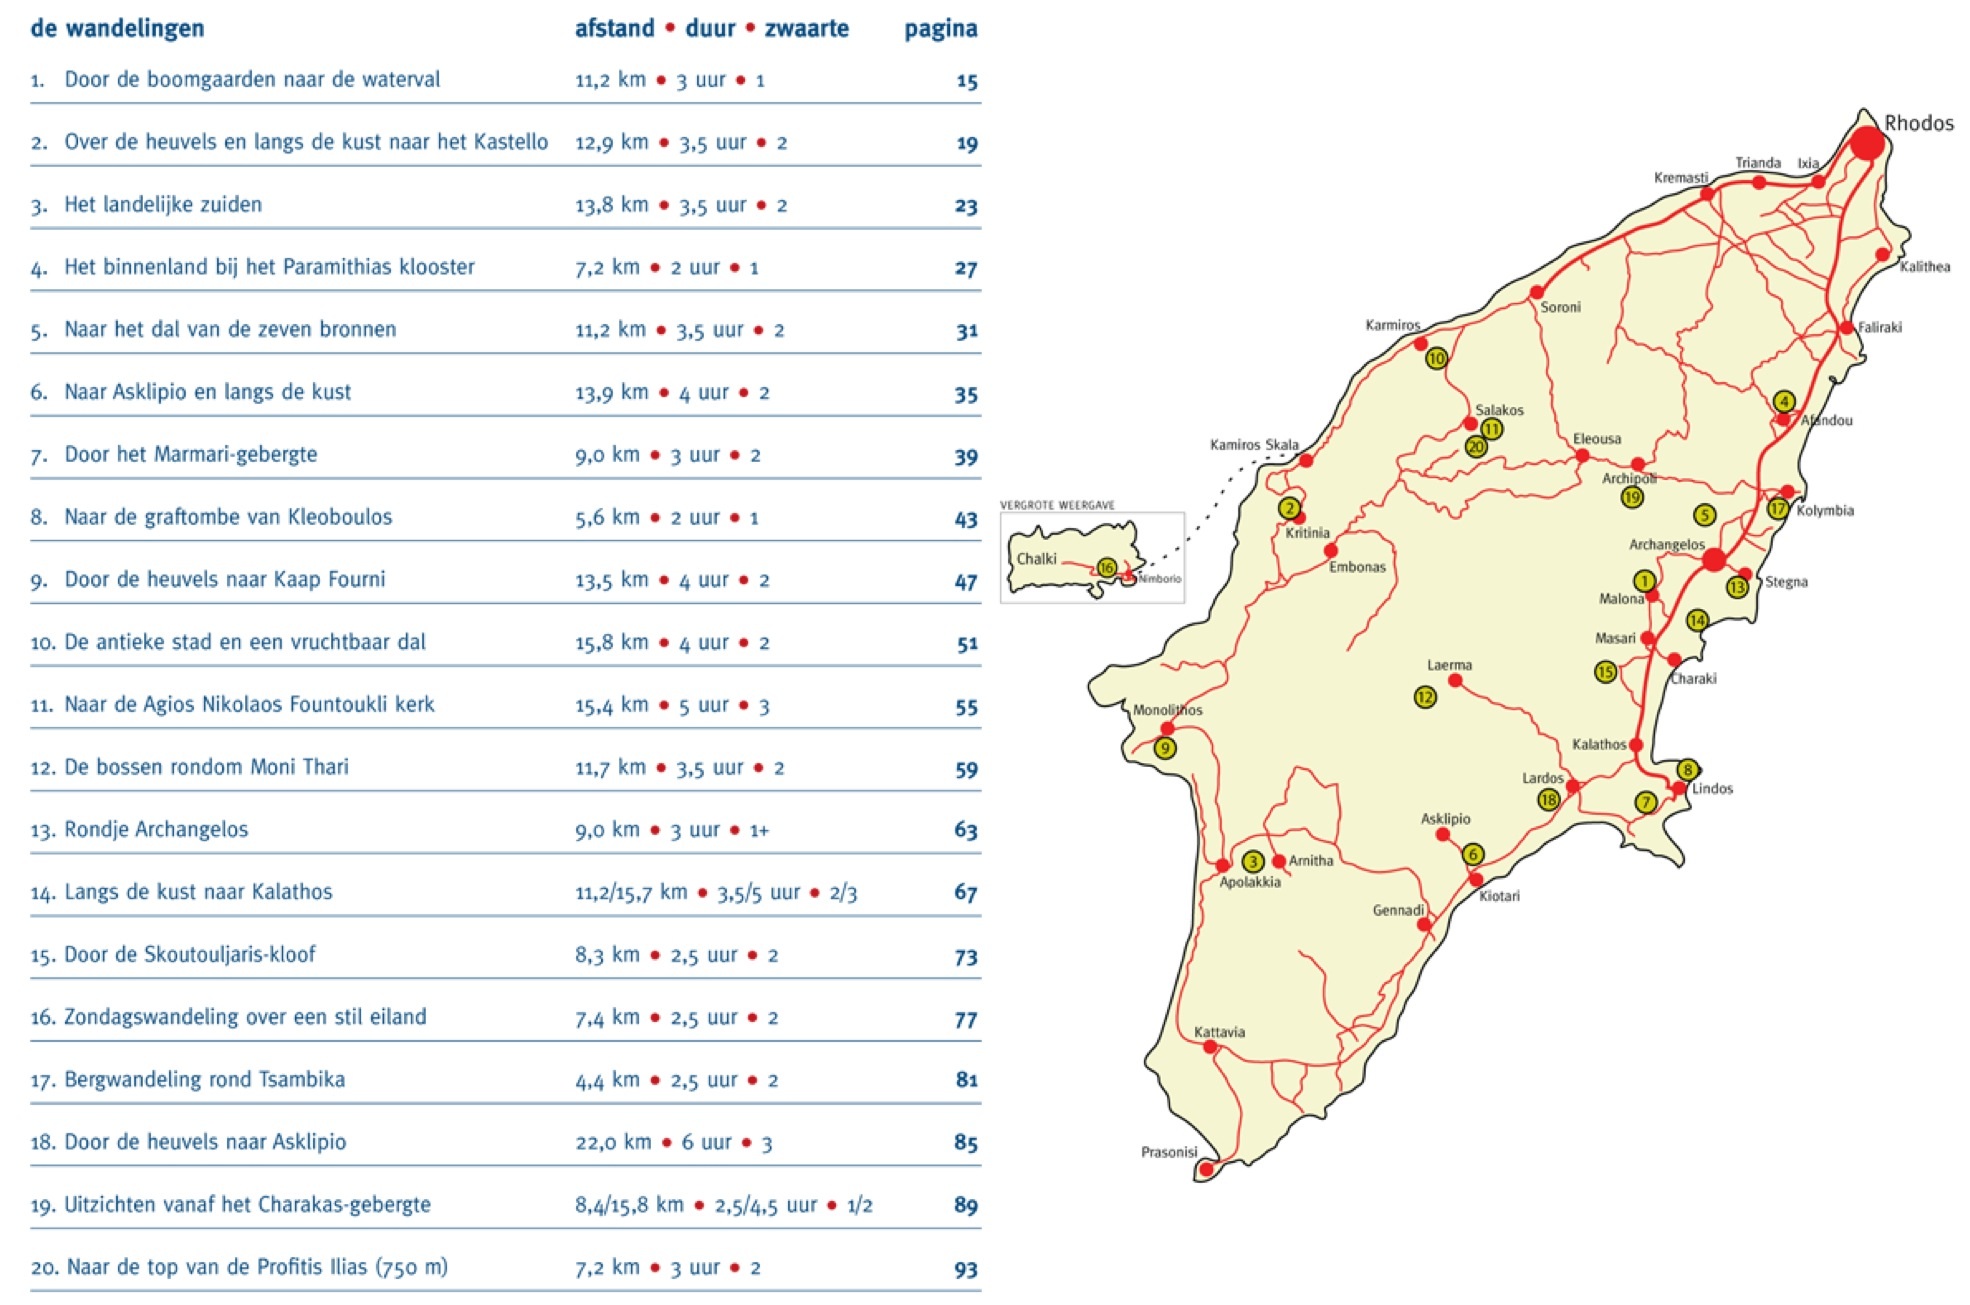Click the large red Rhodos city dot
Image resolution: width=1970 pixels, height=1305 pixels.
click(1866, 143)
